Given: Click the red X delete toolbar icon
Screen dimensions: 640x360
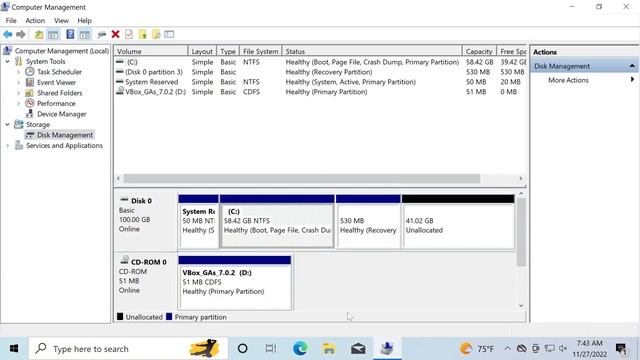Looking at the screenshot, I should click(116, 34).
